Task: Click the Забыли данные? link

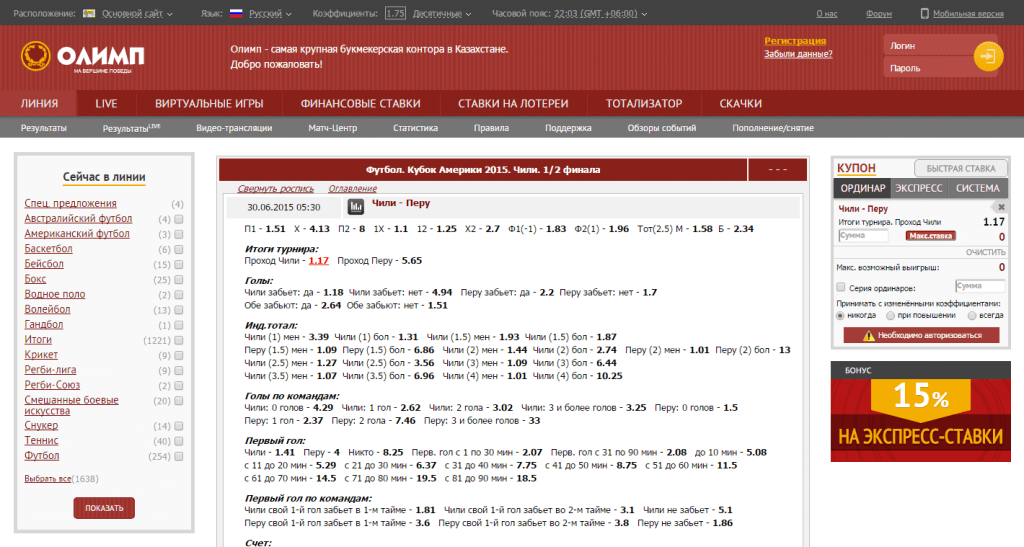Action: pos(798,54)
